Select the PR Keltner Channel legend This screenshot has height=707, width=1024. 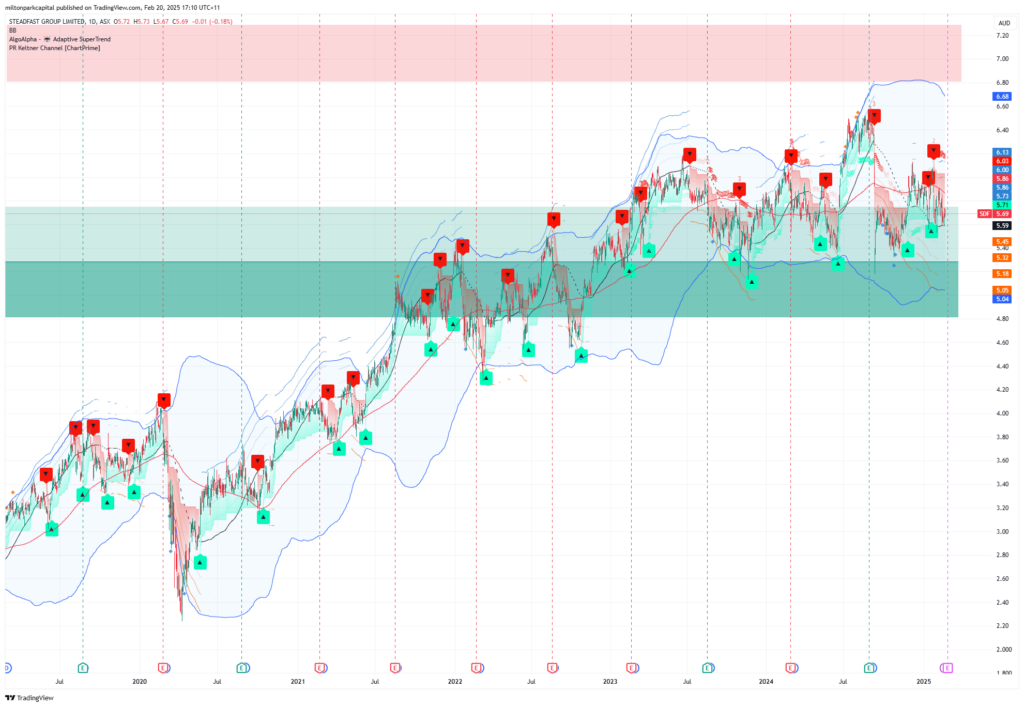(x=54, y=48)
